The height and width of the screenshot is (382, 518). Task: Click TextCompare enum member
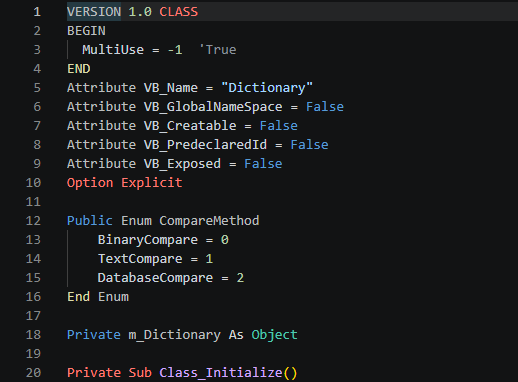140,259
